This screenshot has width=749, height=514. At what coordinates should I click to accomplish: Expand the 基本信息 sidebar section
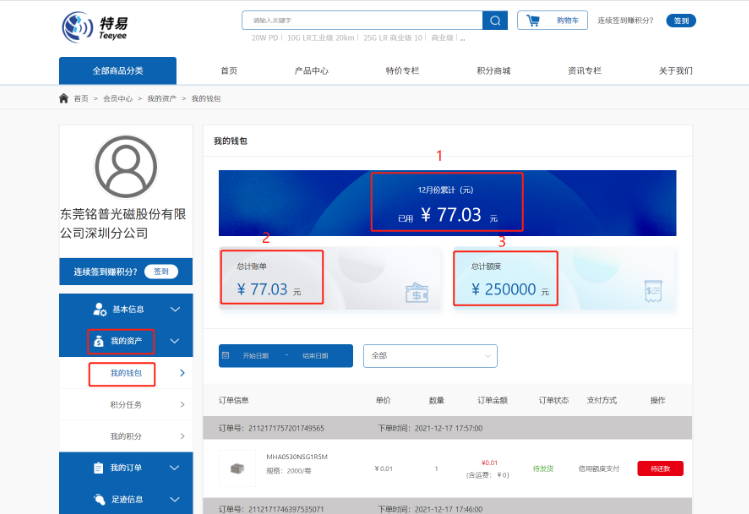pyautogui.click(x=126, y=310)
